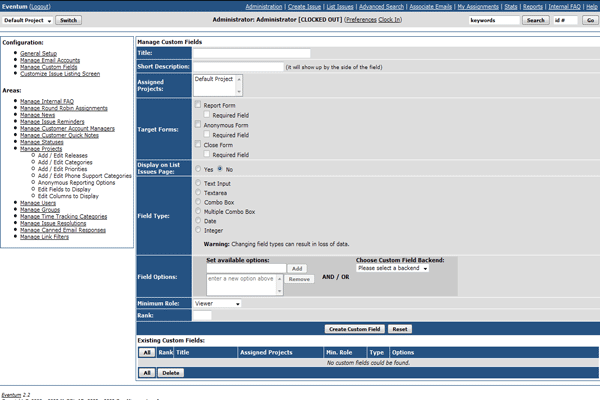Viewport: 600px width, 400px height.
Task: Open Manage Round Robin Assignments link
Action: [64, 108]
